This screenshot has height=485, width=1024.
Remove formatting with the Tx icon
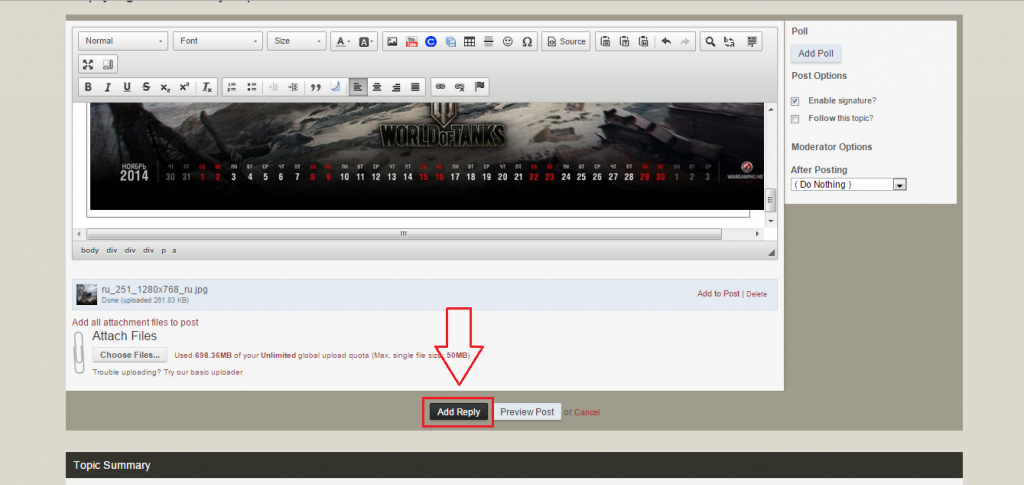click(x=206, y=87)
